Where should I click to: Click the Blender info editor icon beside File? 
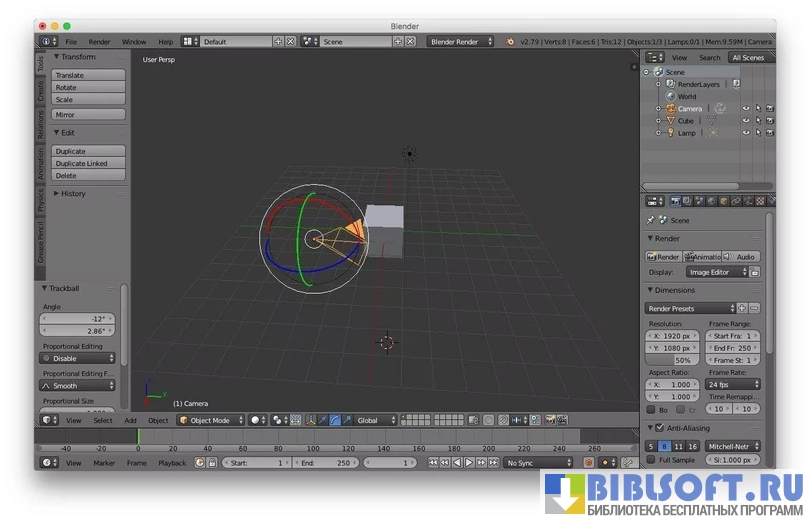coord(47,42)
